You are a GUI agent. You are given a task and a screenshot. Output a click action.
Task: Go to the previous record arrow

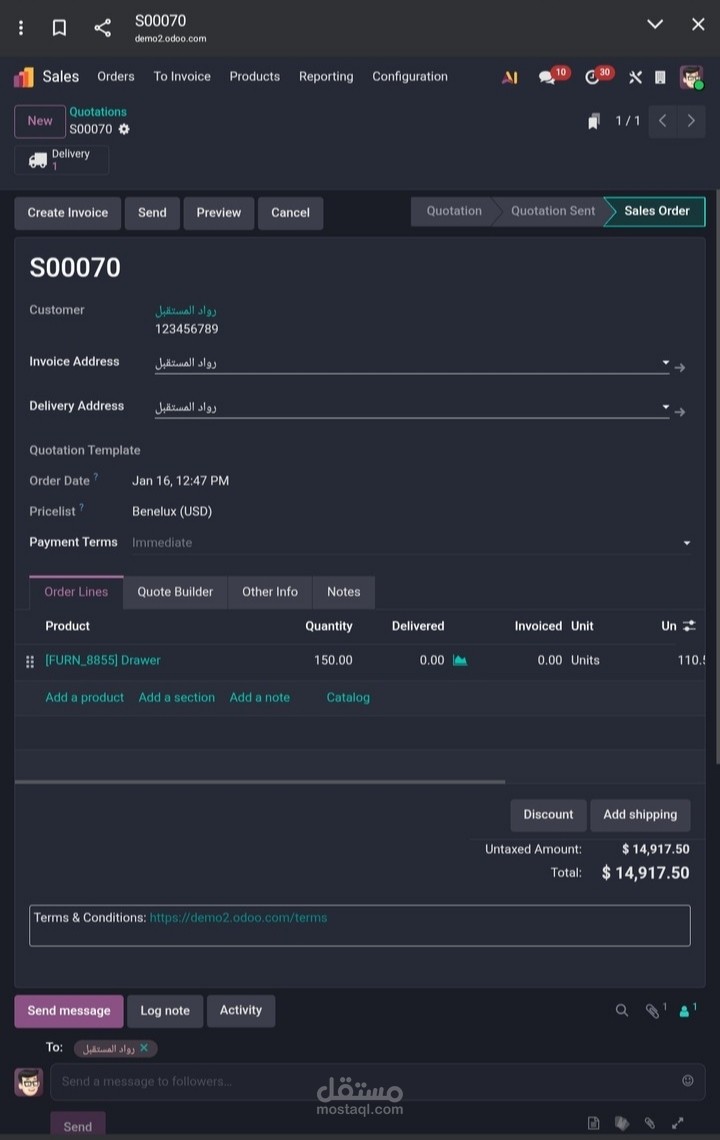pos(663,121)
